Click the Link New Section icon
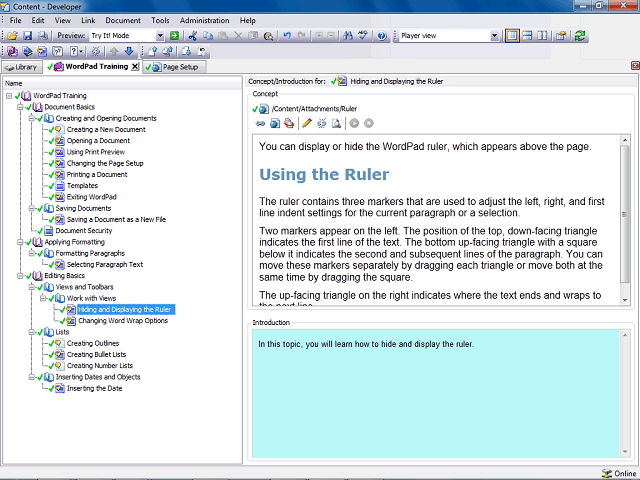This screenshot has width=640, height=480. pyautogui.click(x=27, y=51)
